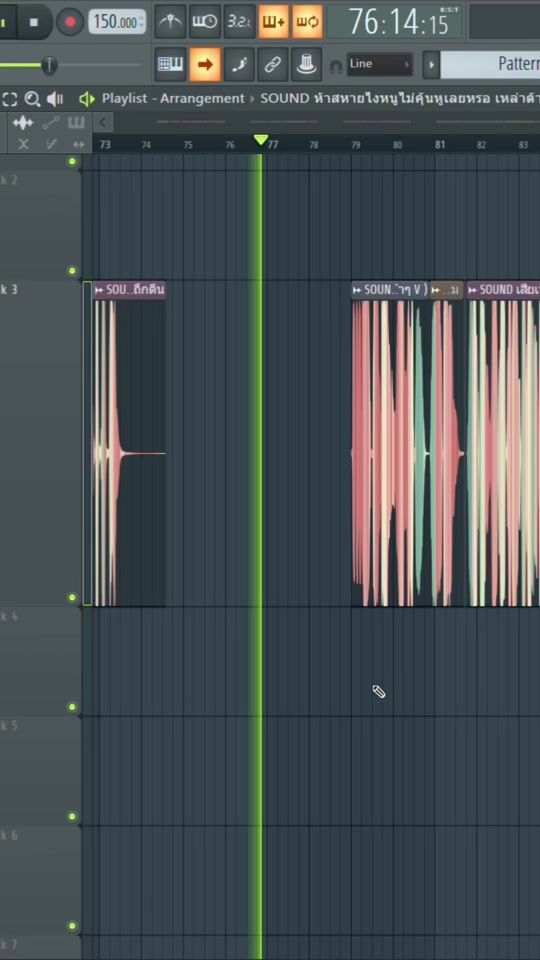Select the zoom magnifier tool in playlist
This screenshot has width=540, height=960.
pyautogui.click(x=32, y=99)
